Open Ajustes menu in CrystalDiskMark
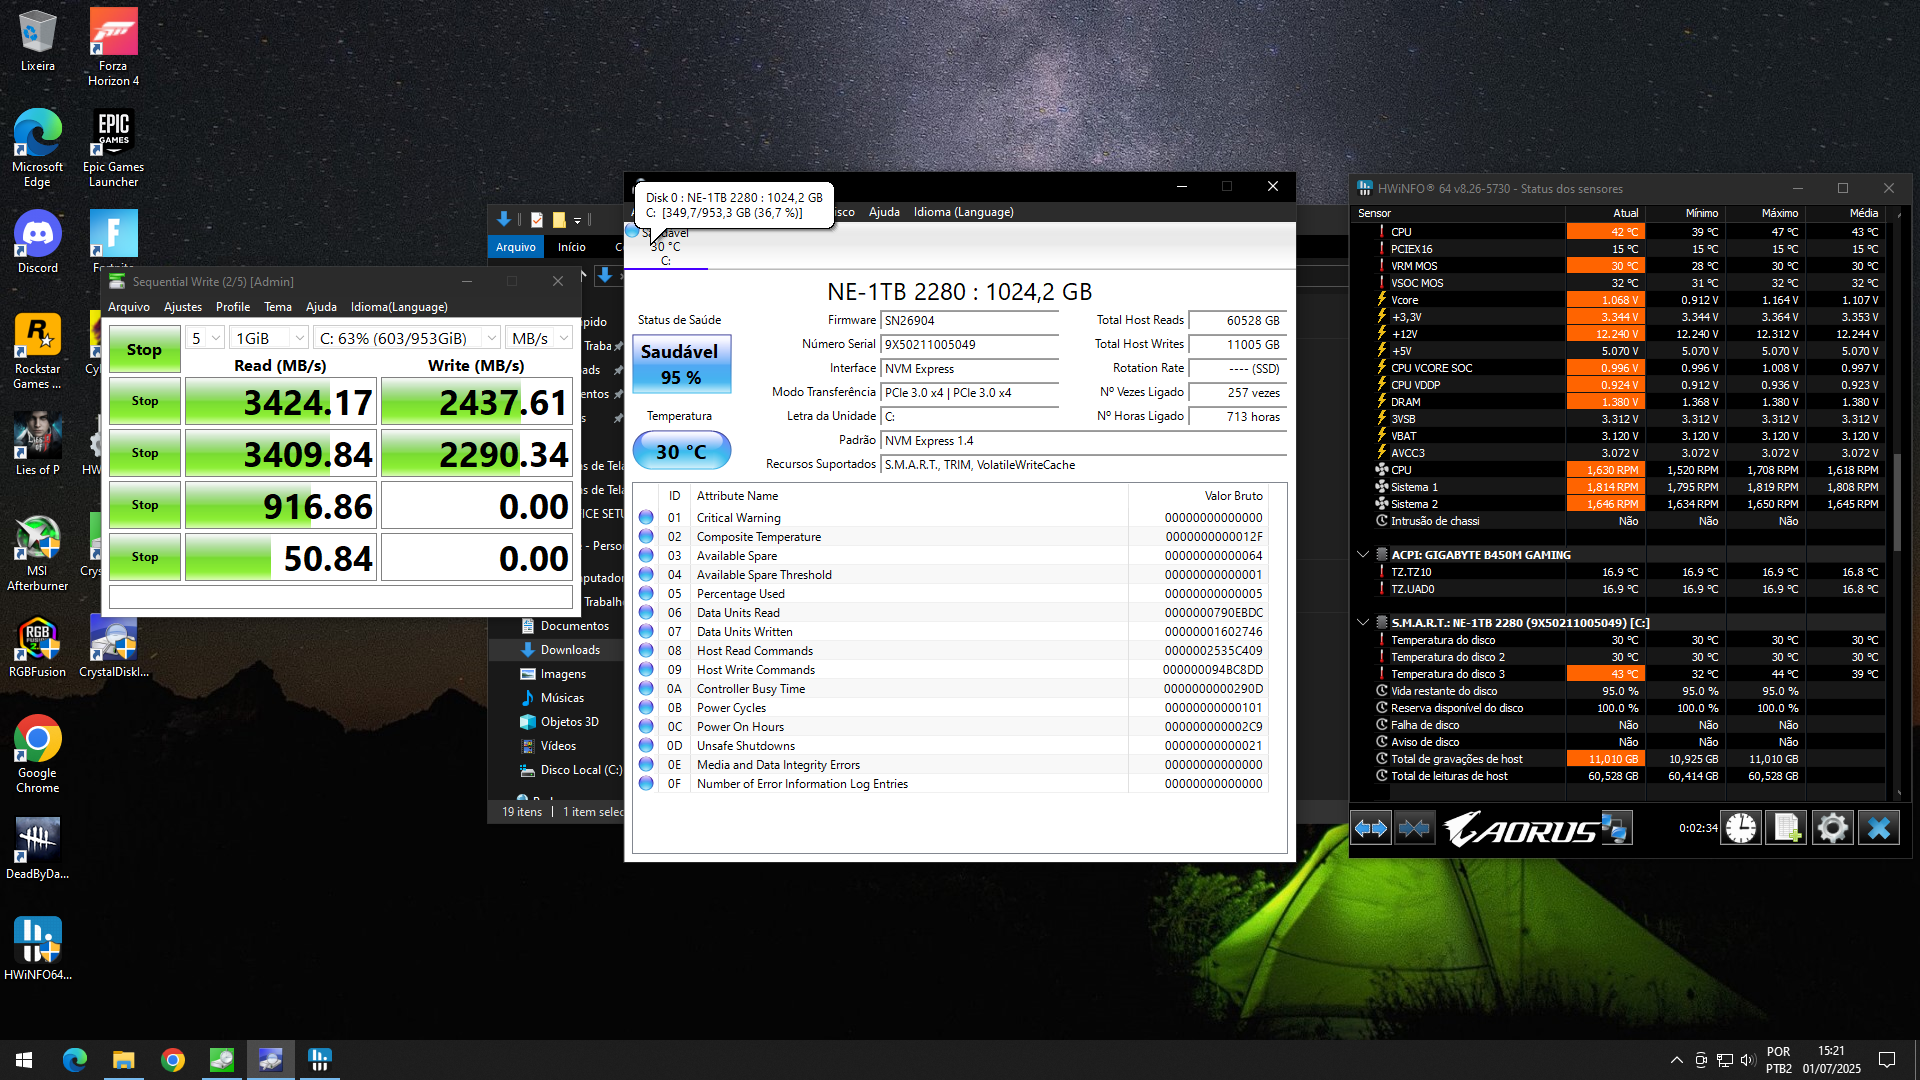The height and width of the screenshot is (1080, 1920). point(182,307)
